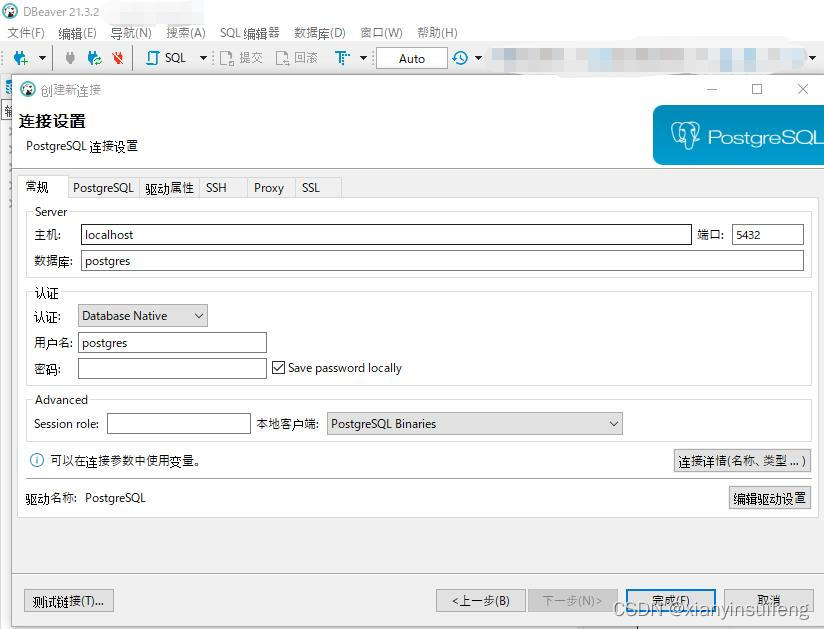The width and height of the screenshot is (824, 629).
Task: Select the 常规 tab
Action: pos(42,187)
